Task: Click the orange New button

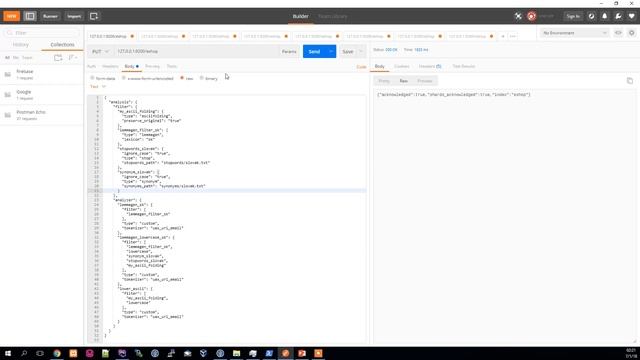Action: pos(11,16)
